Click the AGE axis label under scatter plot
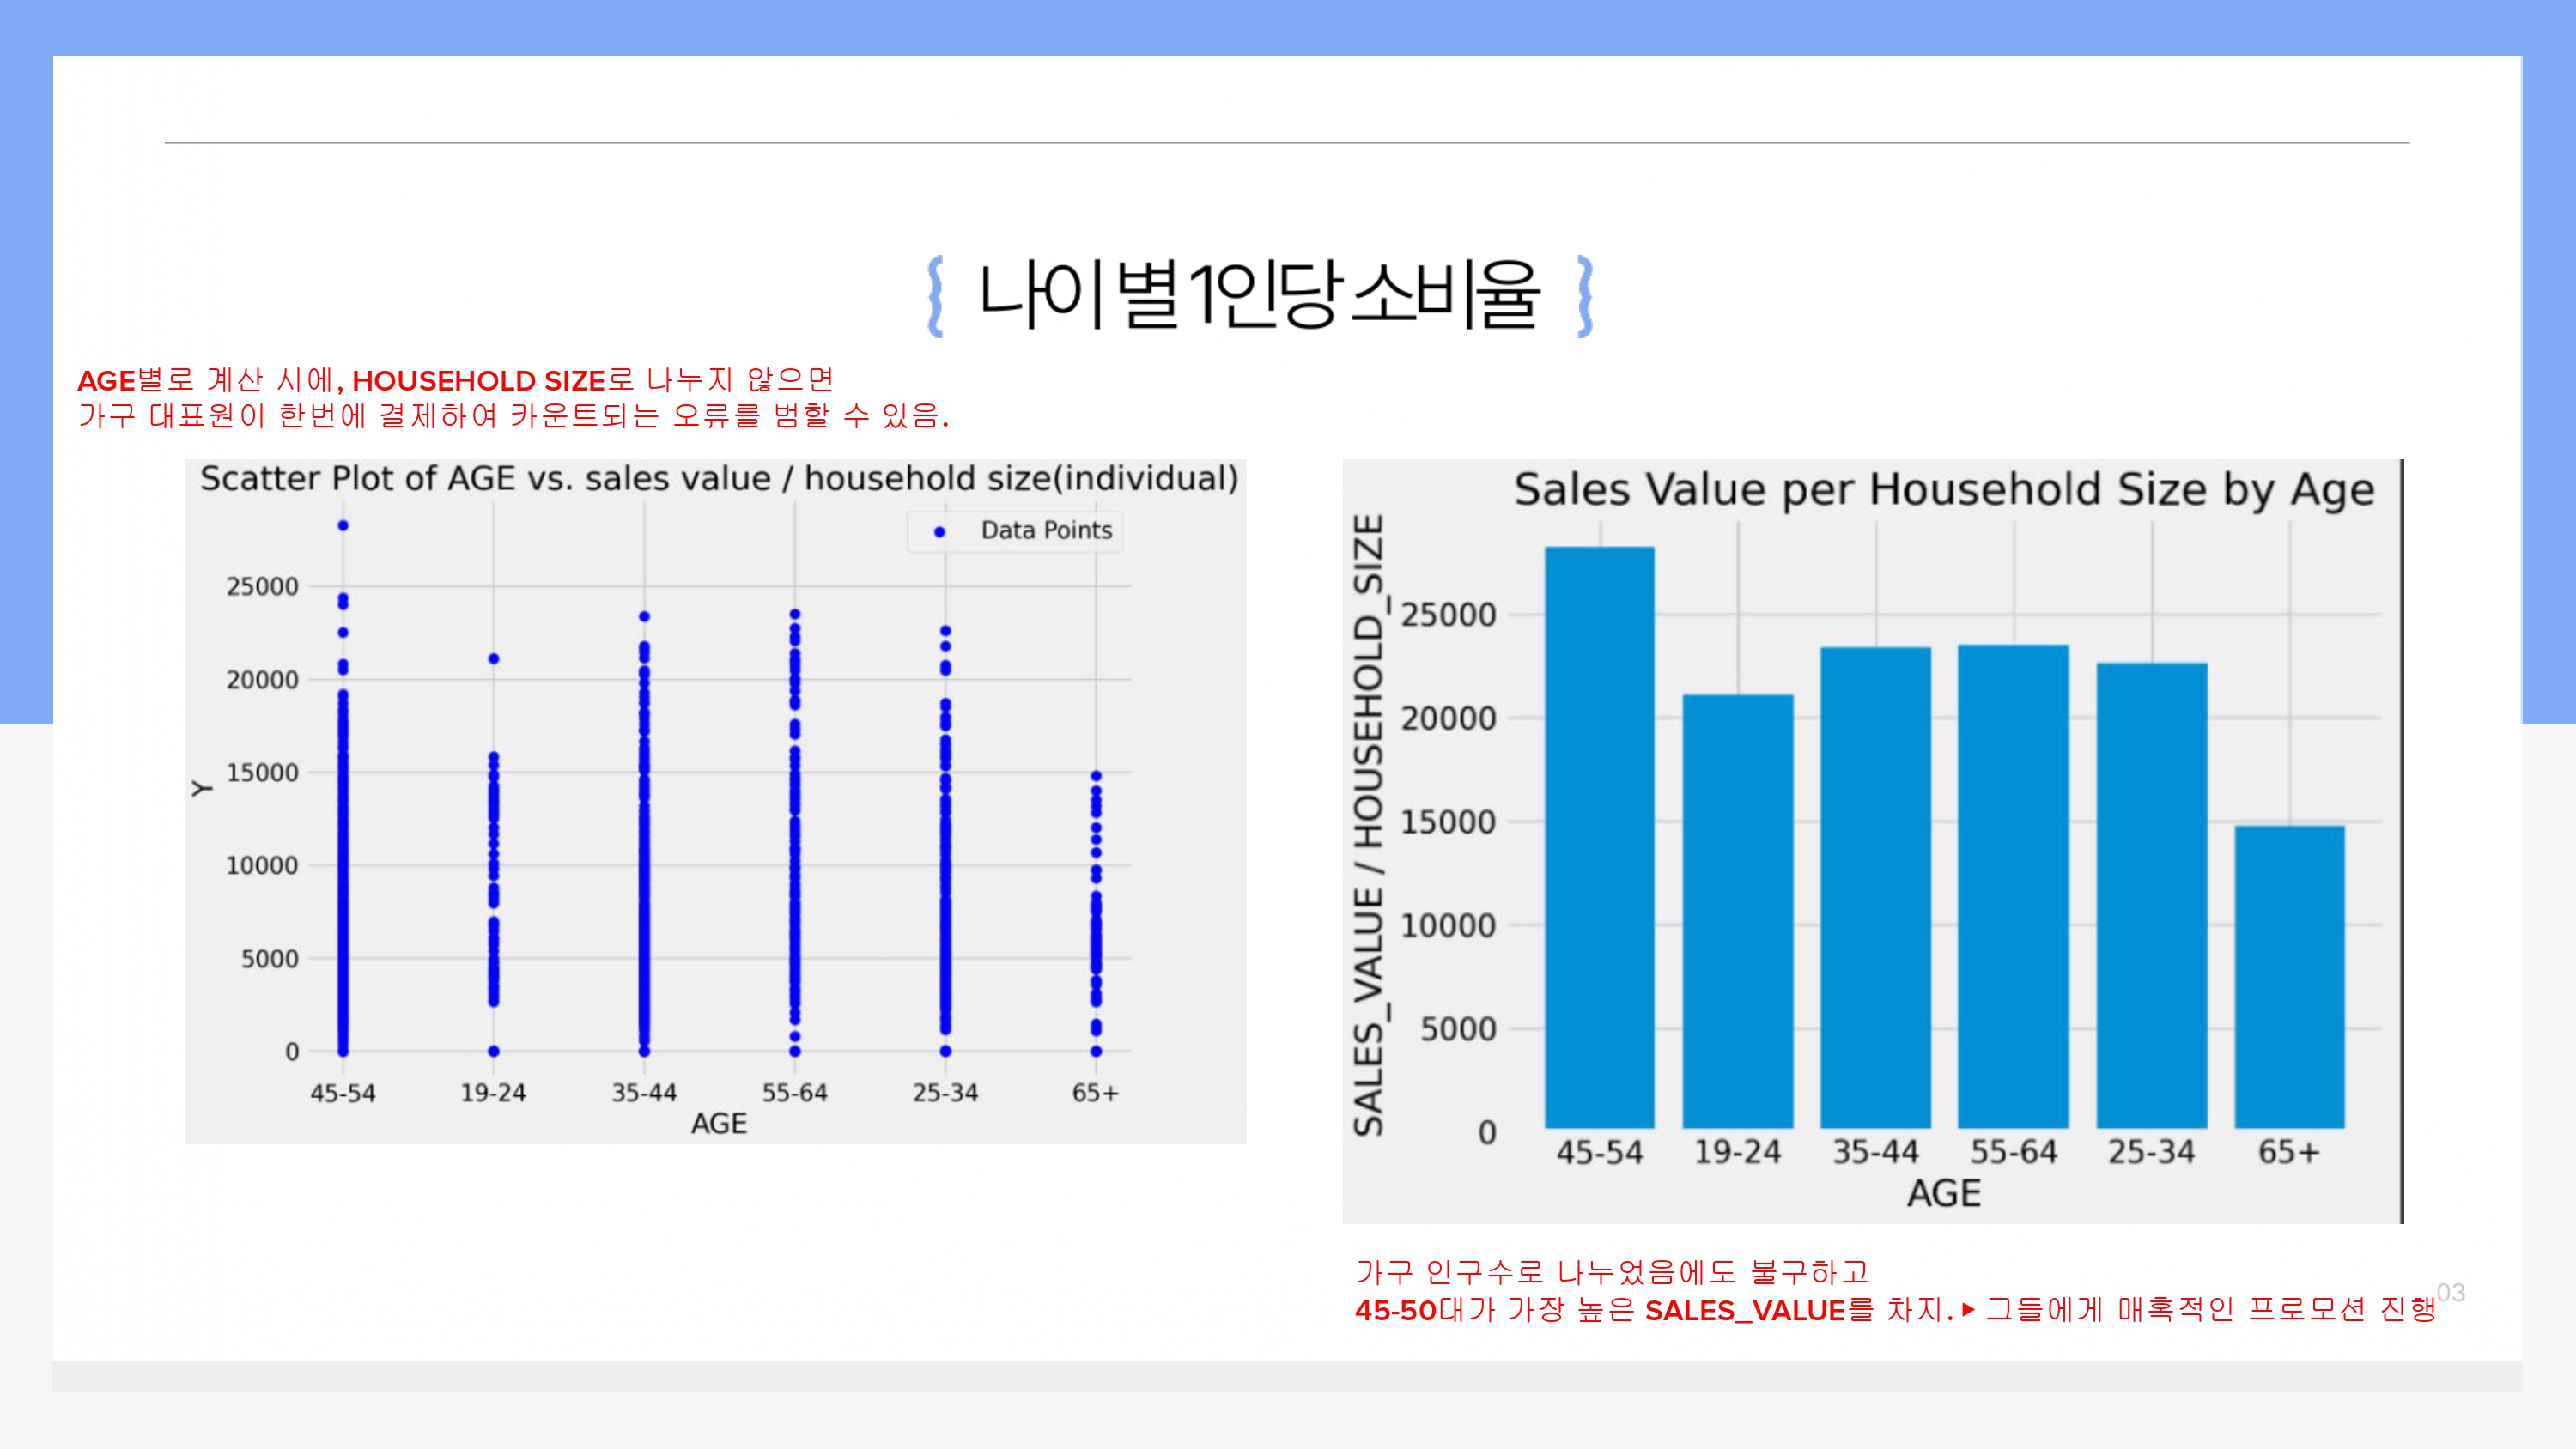Viewport: 2576px width, 1449px height. (718, 1124)
